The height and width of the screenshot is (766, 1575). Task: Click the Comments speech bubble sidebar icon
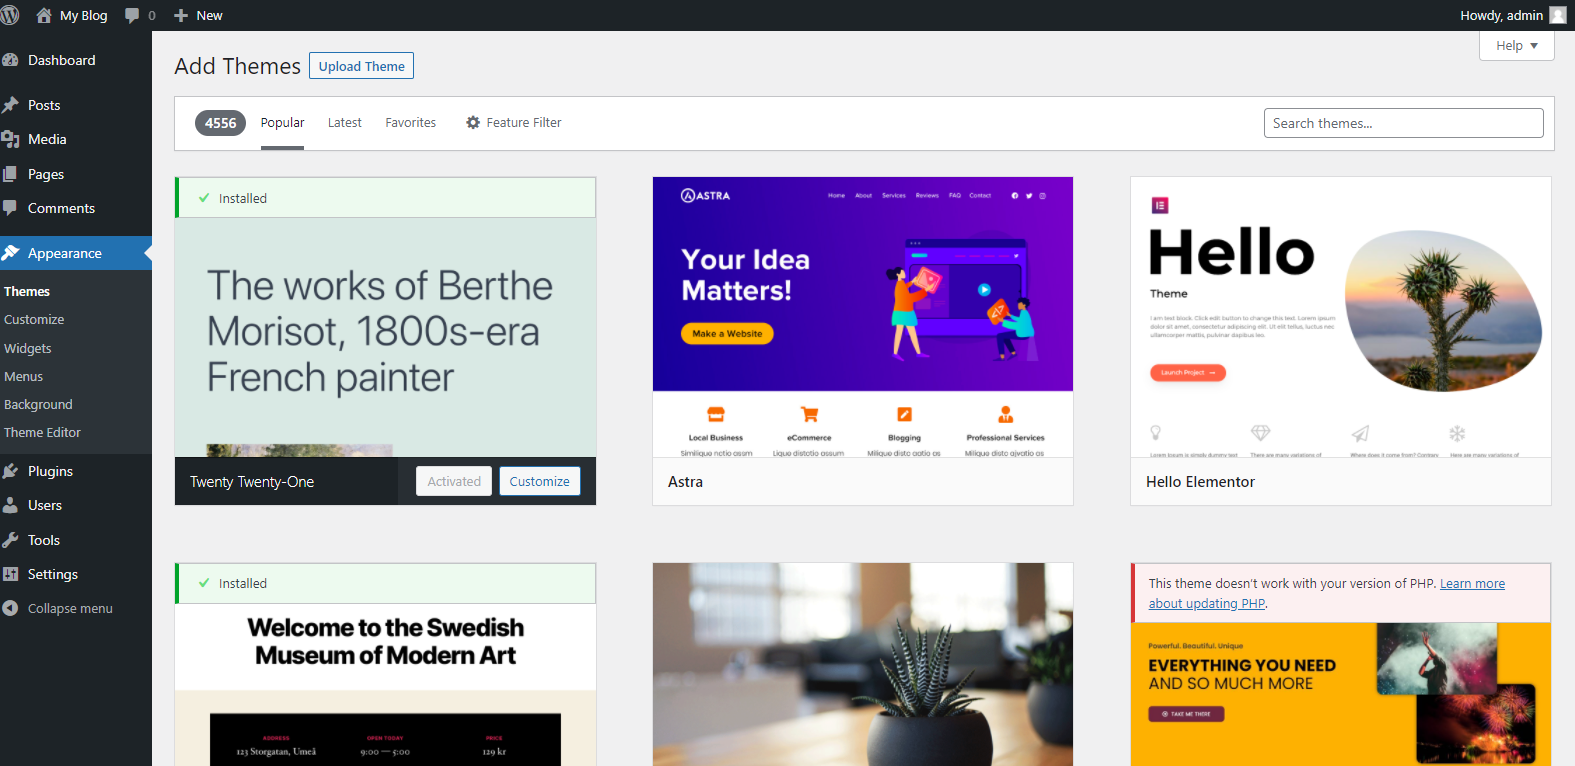(x=11, y=208)
